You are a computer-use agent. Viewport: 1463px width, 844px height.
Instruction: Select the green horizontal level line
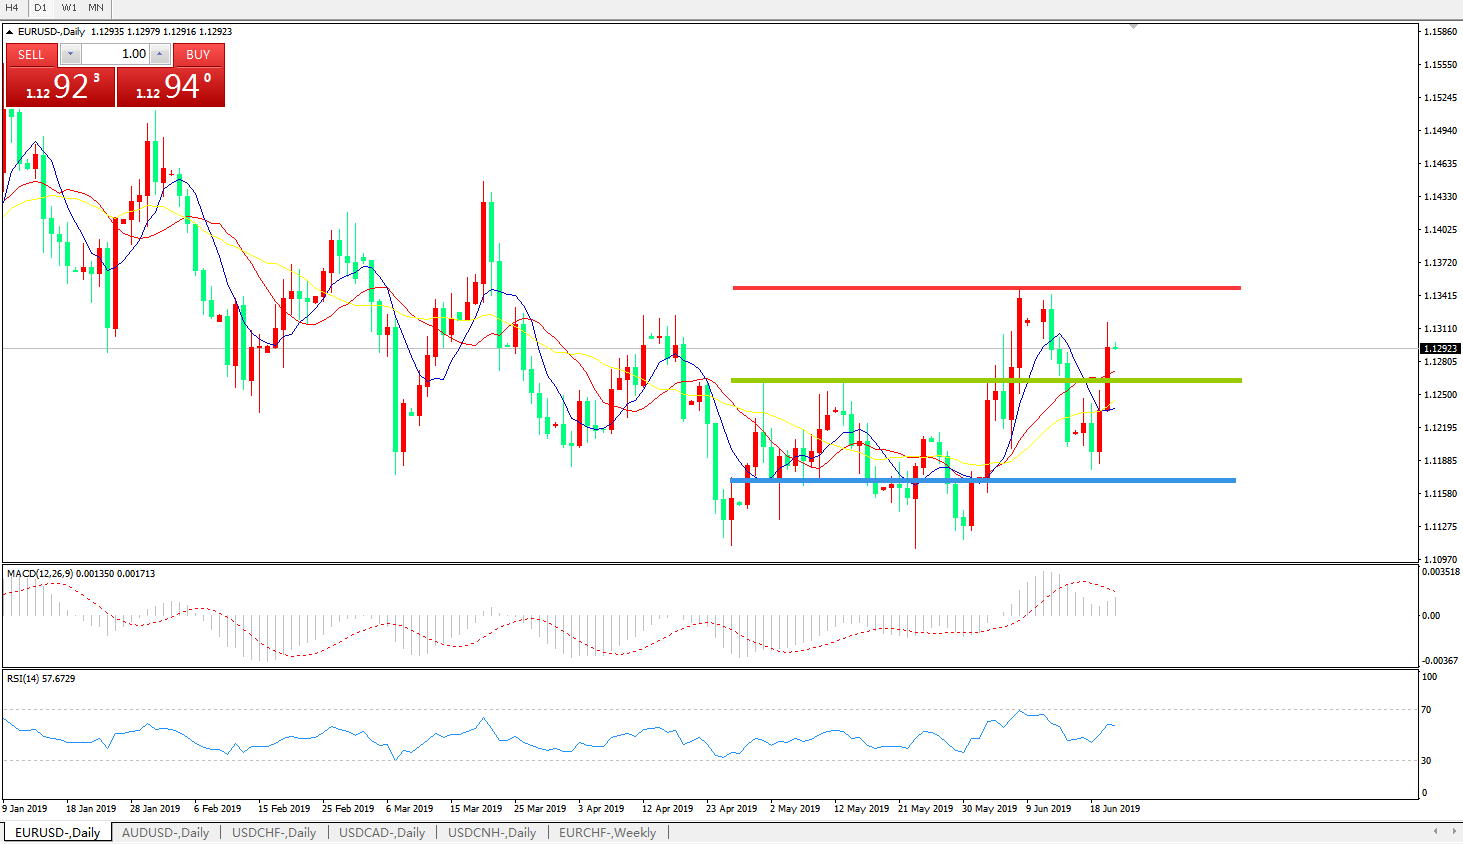(x=985, y=380)
